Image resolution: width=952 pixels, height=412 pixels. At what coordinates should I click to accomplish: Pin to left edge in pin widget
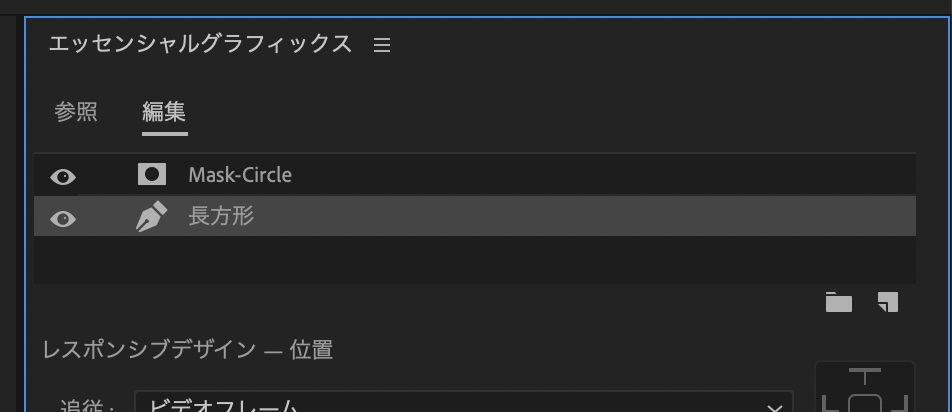[827, 404]
